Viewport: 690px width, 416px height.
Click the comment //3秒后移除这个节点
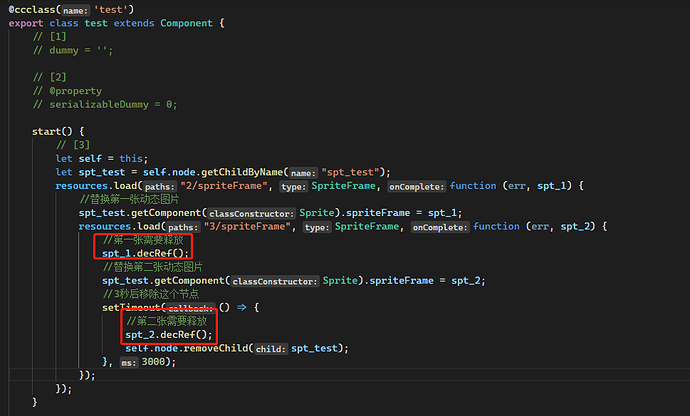[150, 294]
